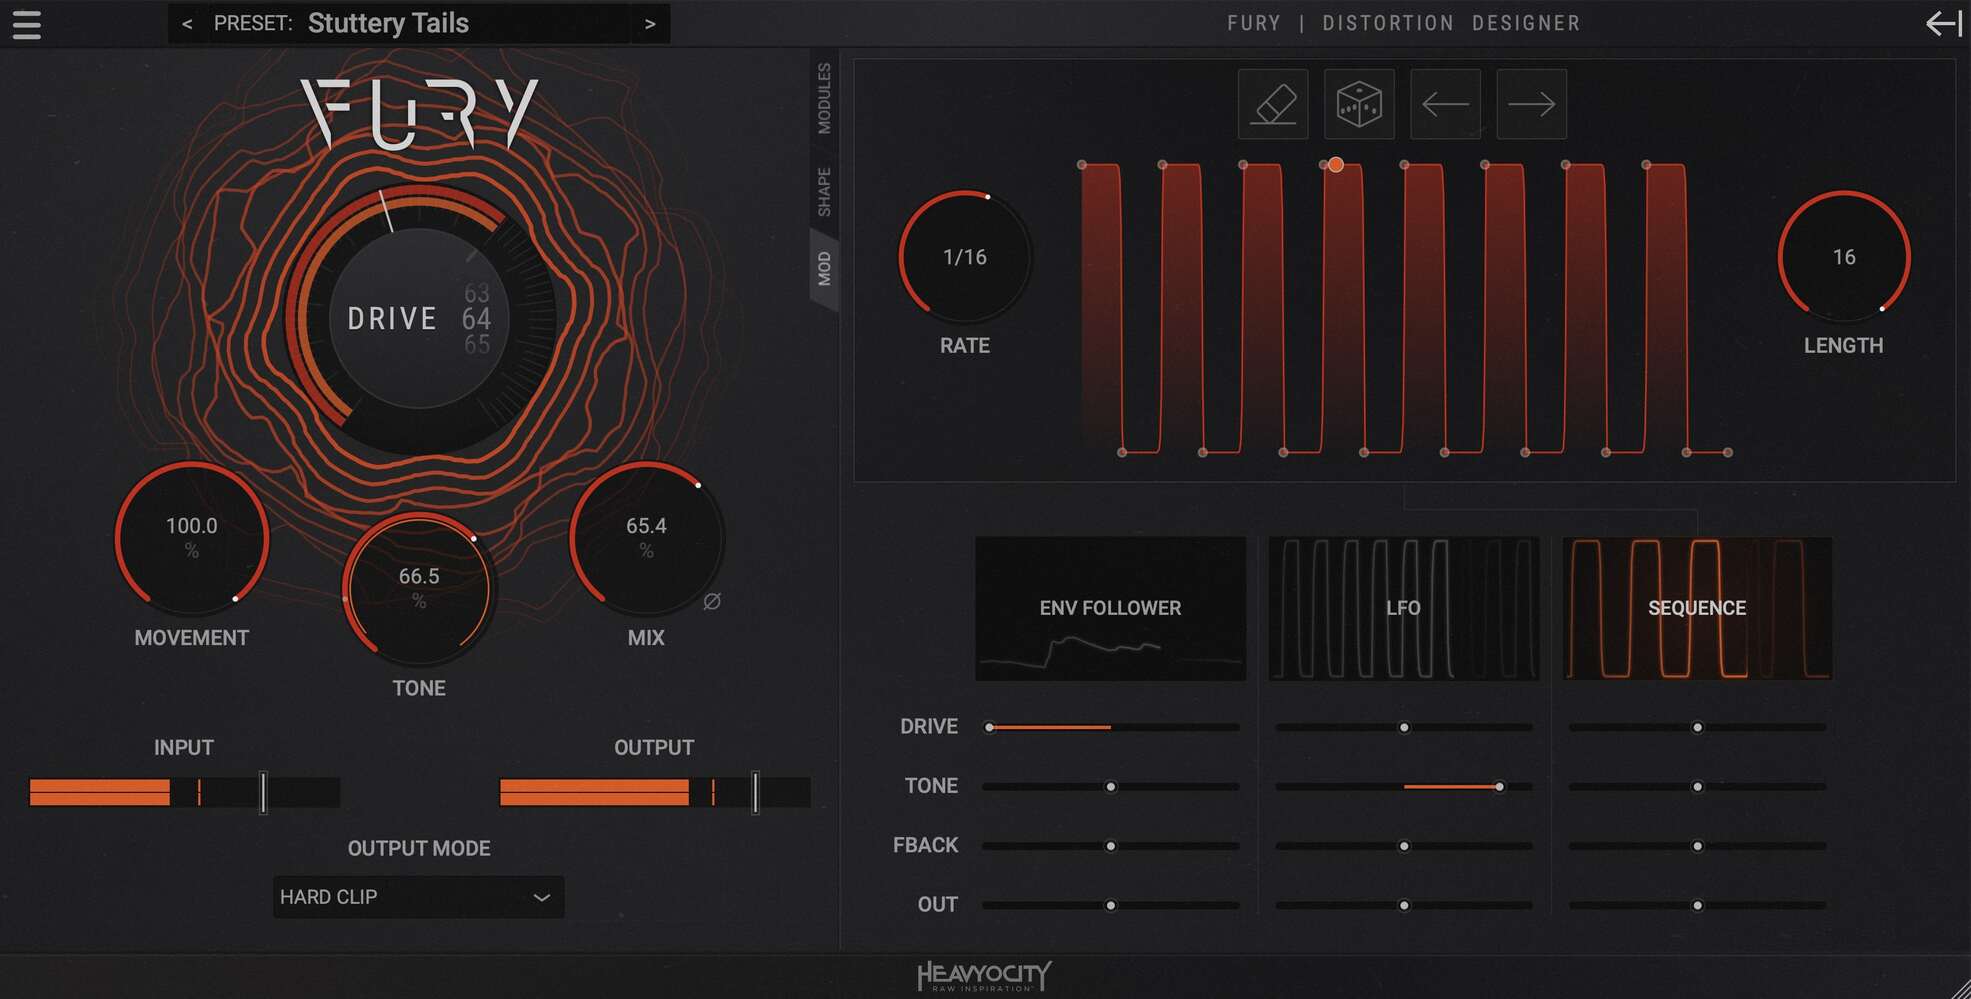Activate the ENV FOLLOWER modulation source
The height and width of the screenshot is (999, 1971).
pos(1110,607)
